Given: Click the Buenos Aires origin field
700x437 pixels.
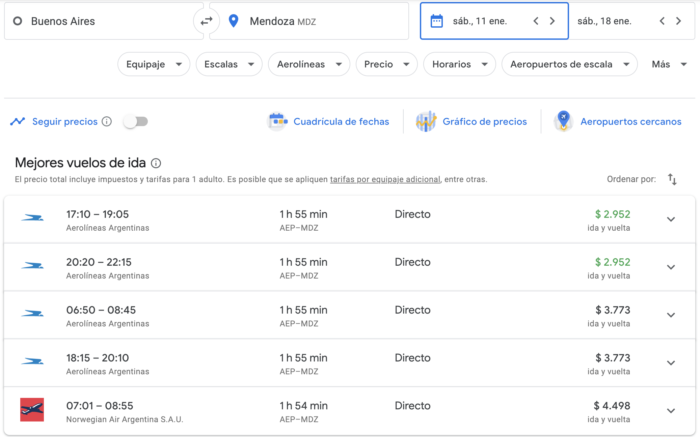Looking at the screenshot, I should point(100,21).
